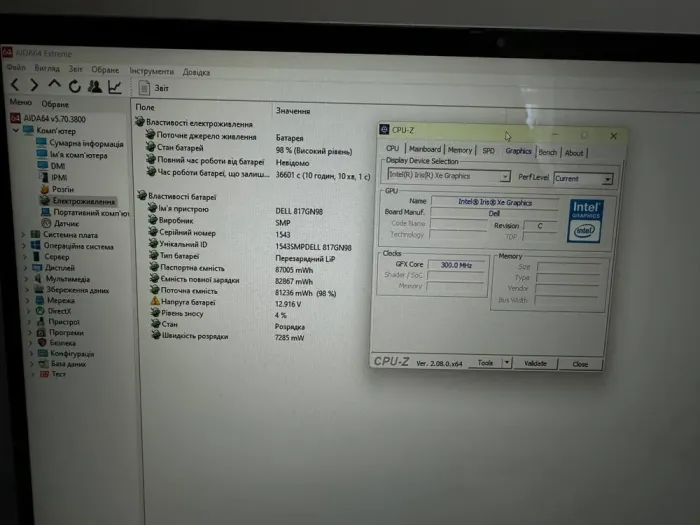Click the user/manage icon in toolbar
The image size is (700, 525).
tap(94, 87)
